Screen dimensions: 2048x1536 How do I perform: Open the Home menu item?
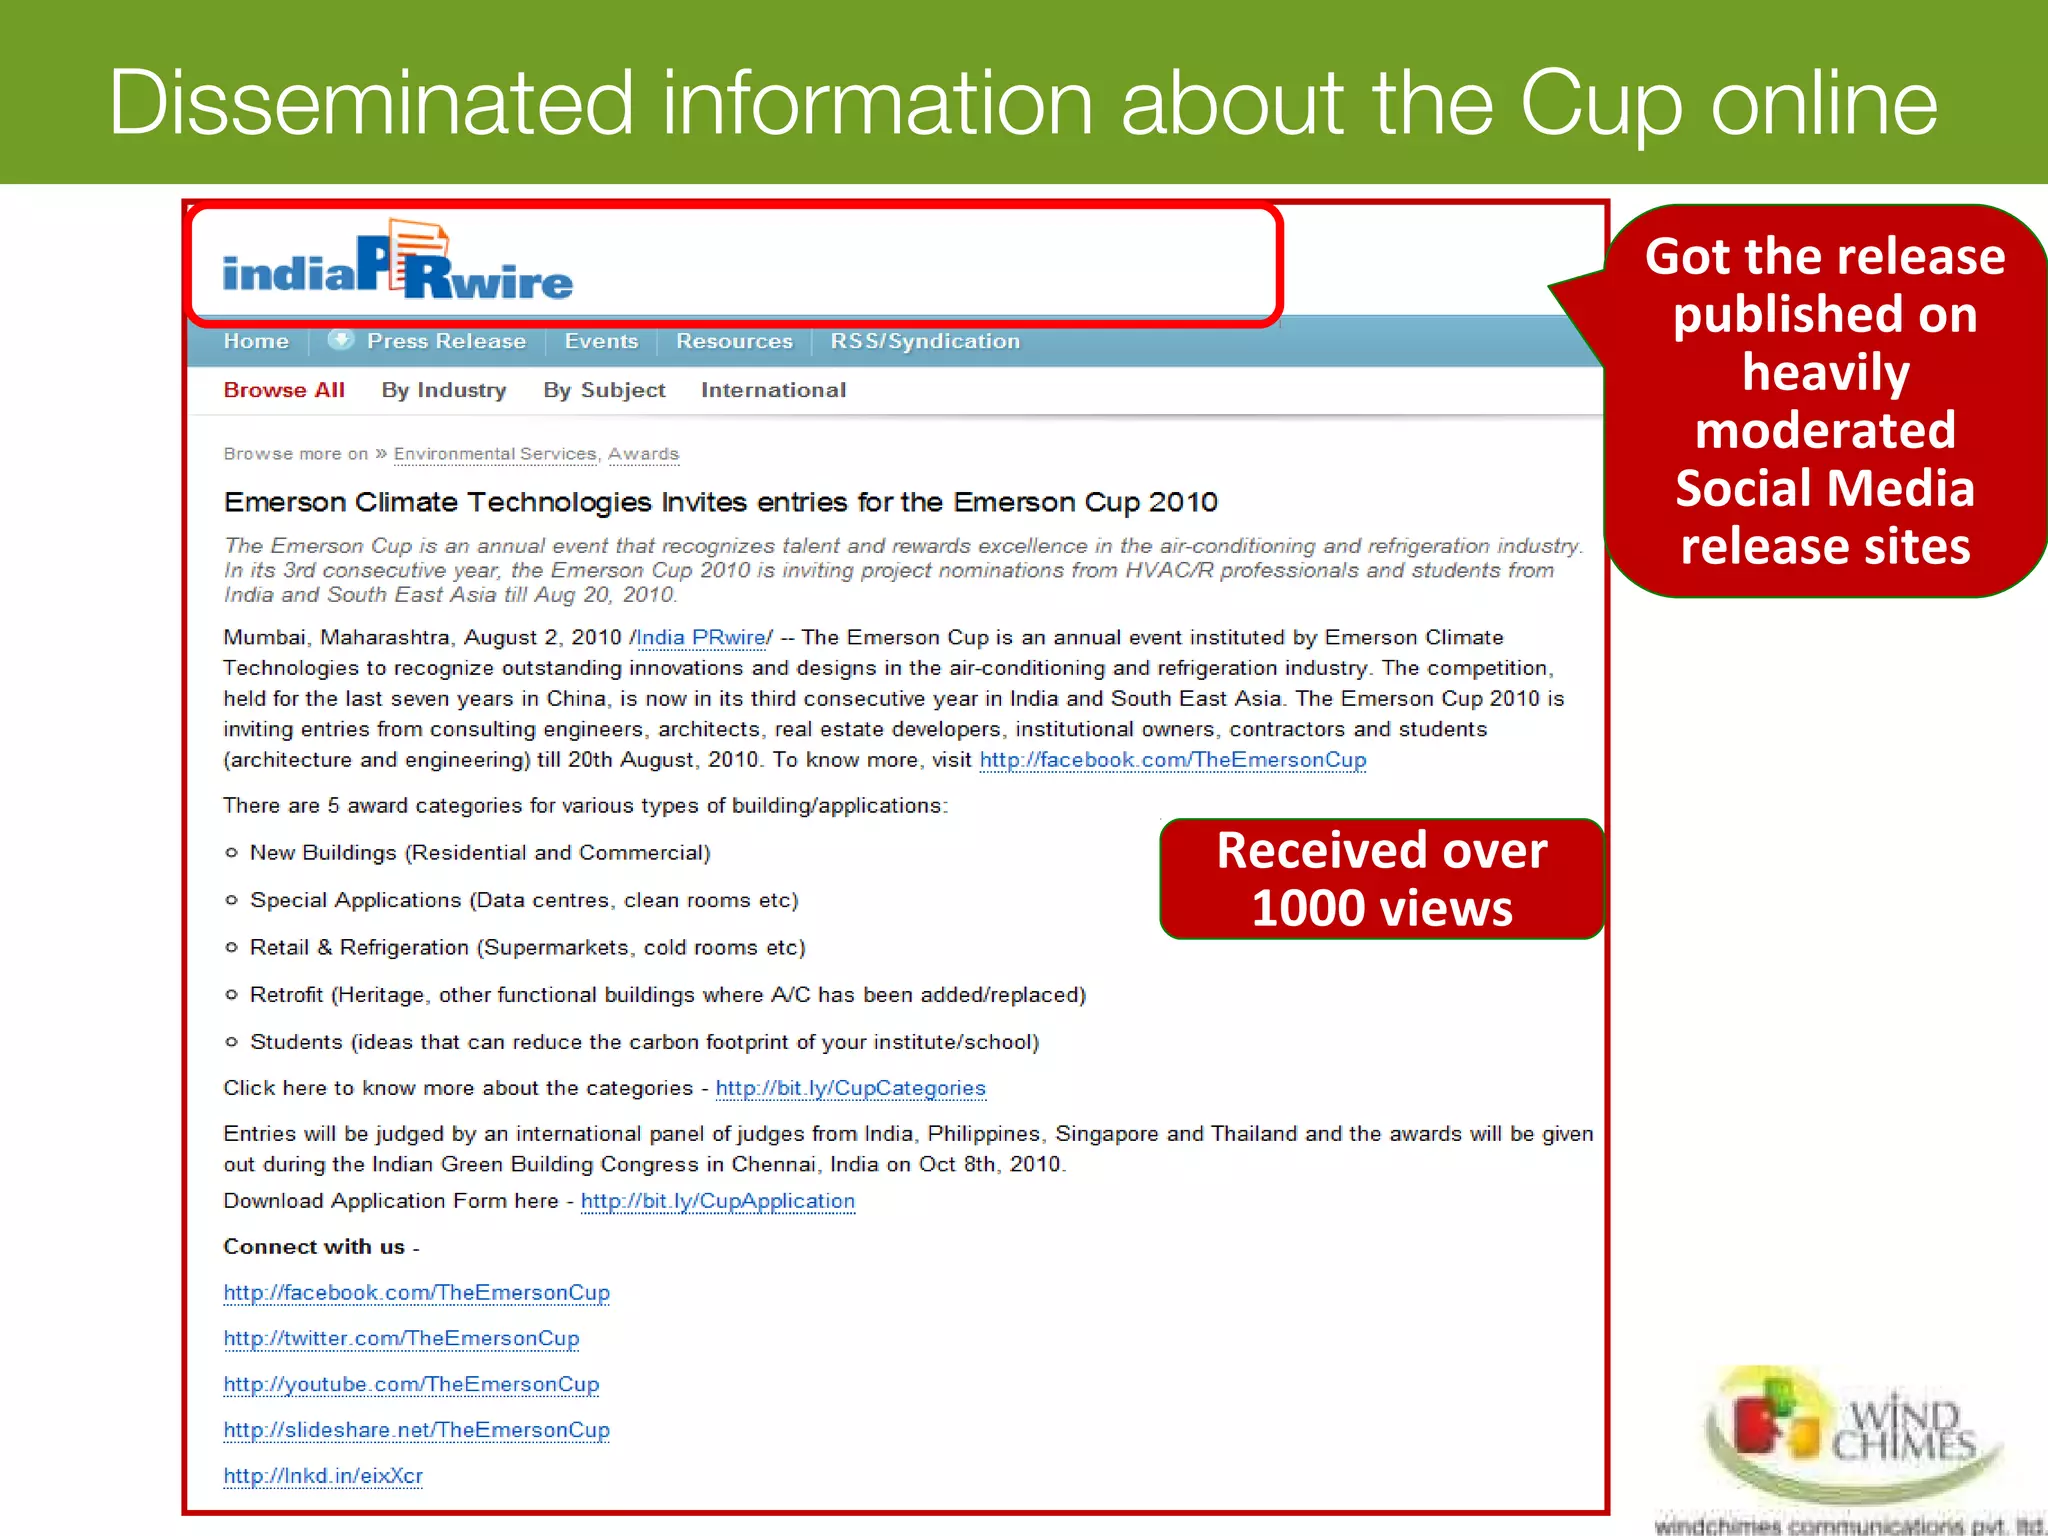point(256,342)
